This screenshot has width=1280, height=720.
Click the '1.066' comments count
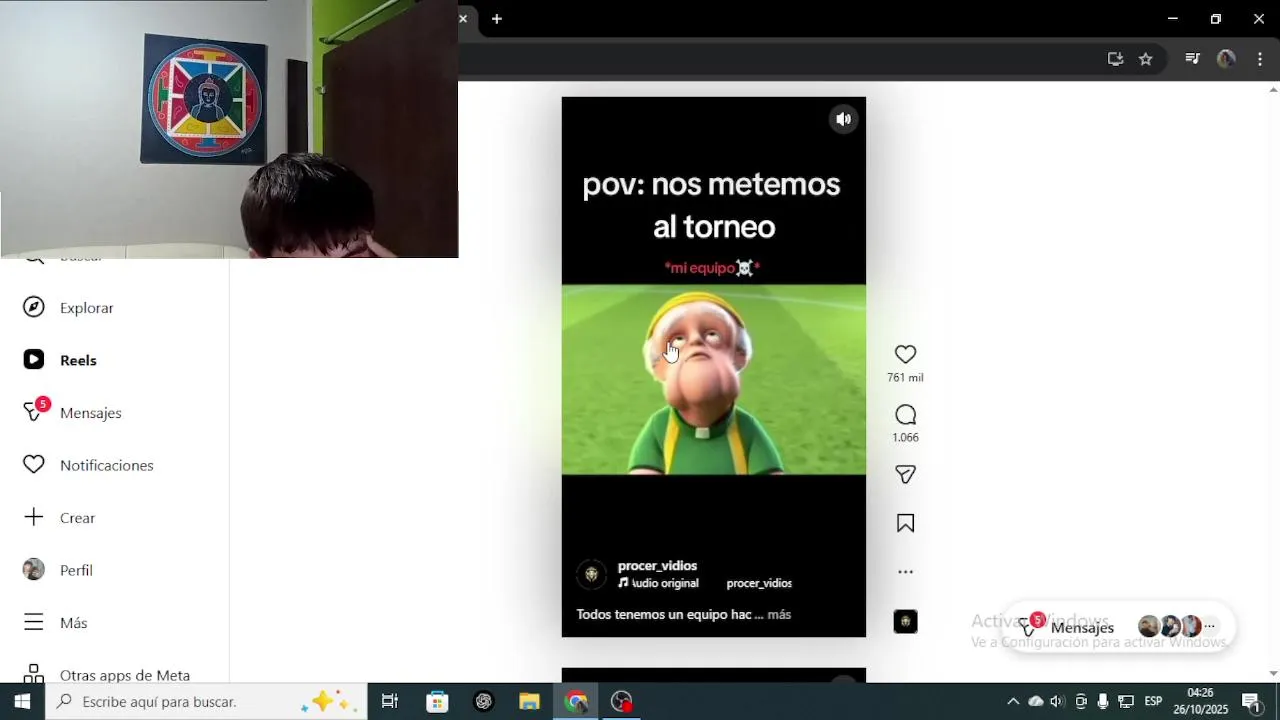coord(905,438)
